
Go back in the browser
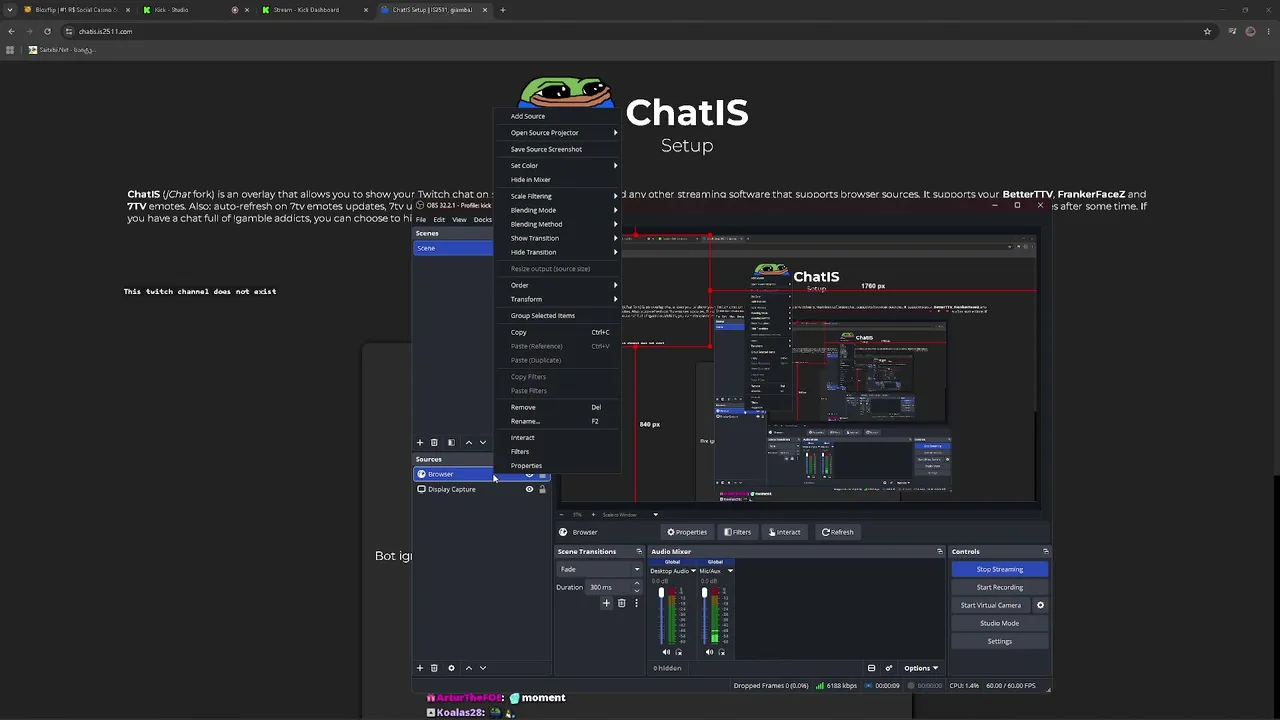(x=11, y=31)
